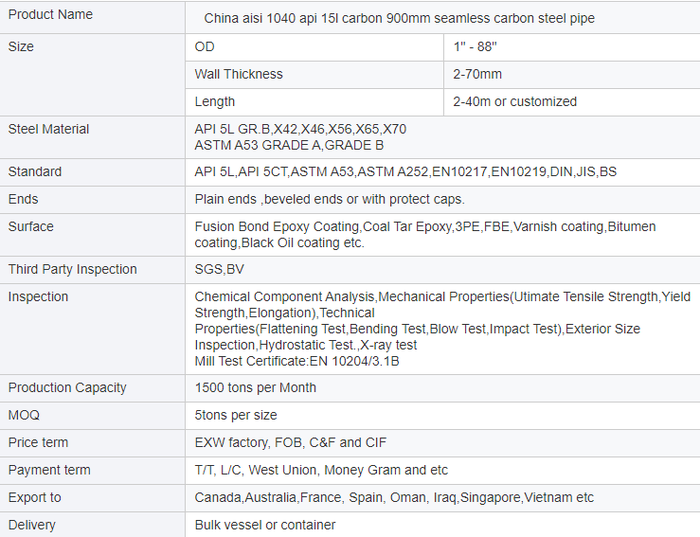This screenshot has width=700, height=537.
Task: Click the SGS,BV inspection value
Action: tap(219, 269)
